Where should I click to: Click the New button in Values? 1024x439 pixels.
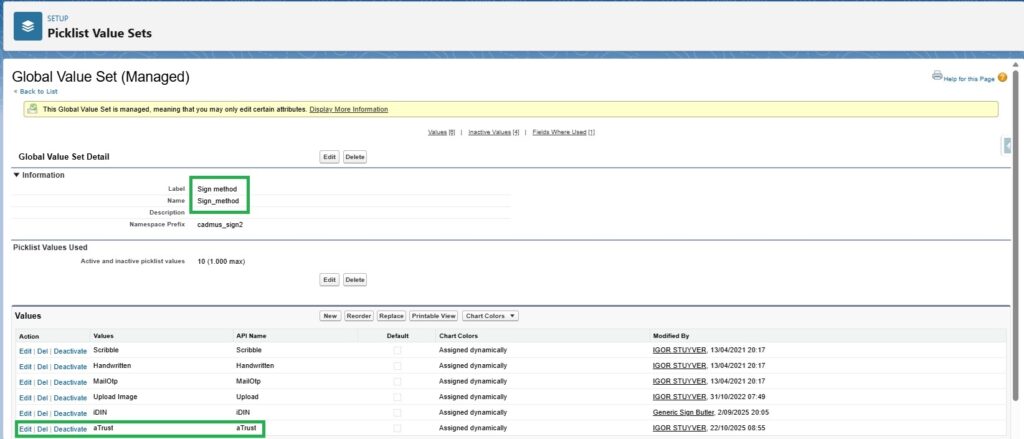[x=330, y=316]
